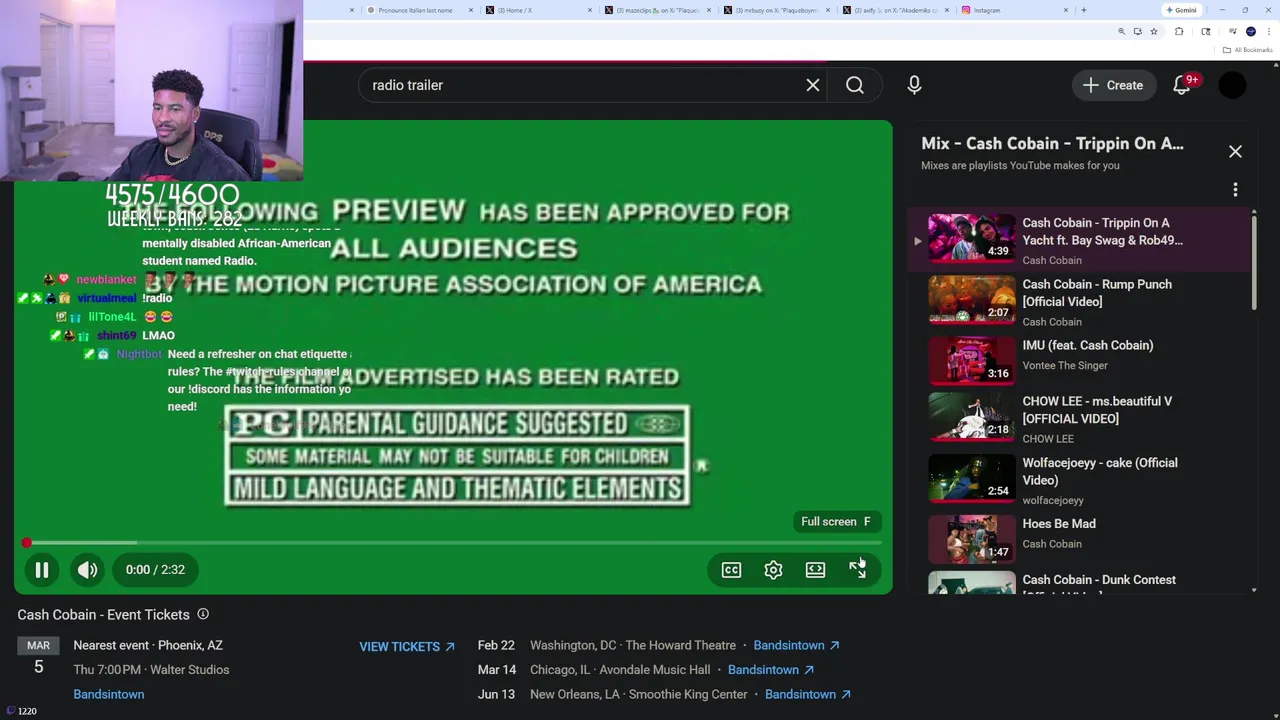This screenshot has height=720, width=1280.
Task: Close the Instagram tab
Action: coord(1066,10)
